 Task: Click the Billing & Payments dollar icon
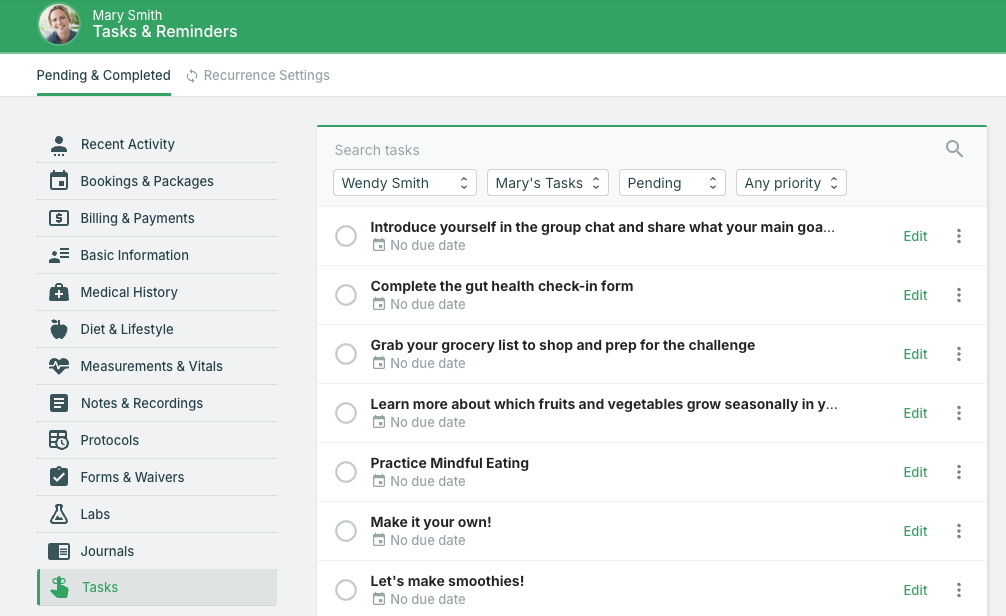pyautogui.click(x=59, y=218)
